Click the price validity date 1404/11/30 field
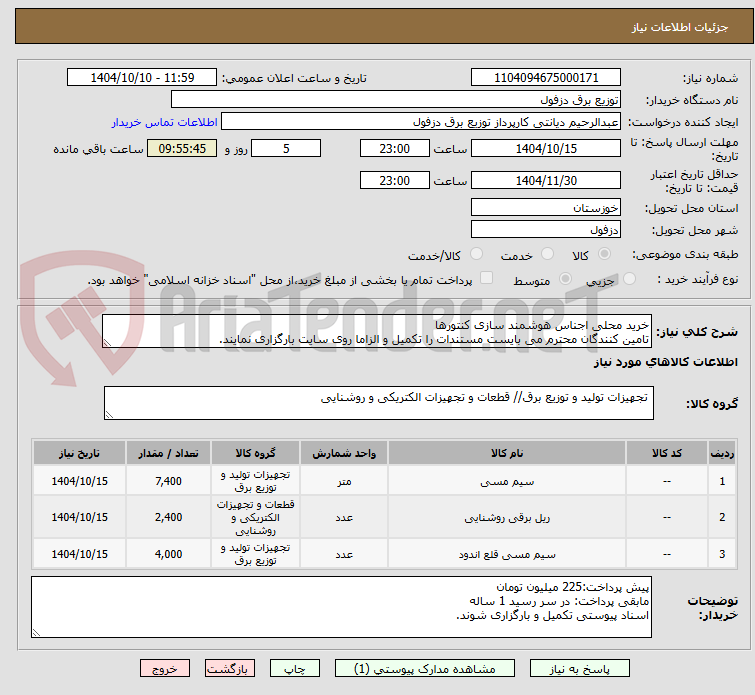 click(x=546, y=180)
